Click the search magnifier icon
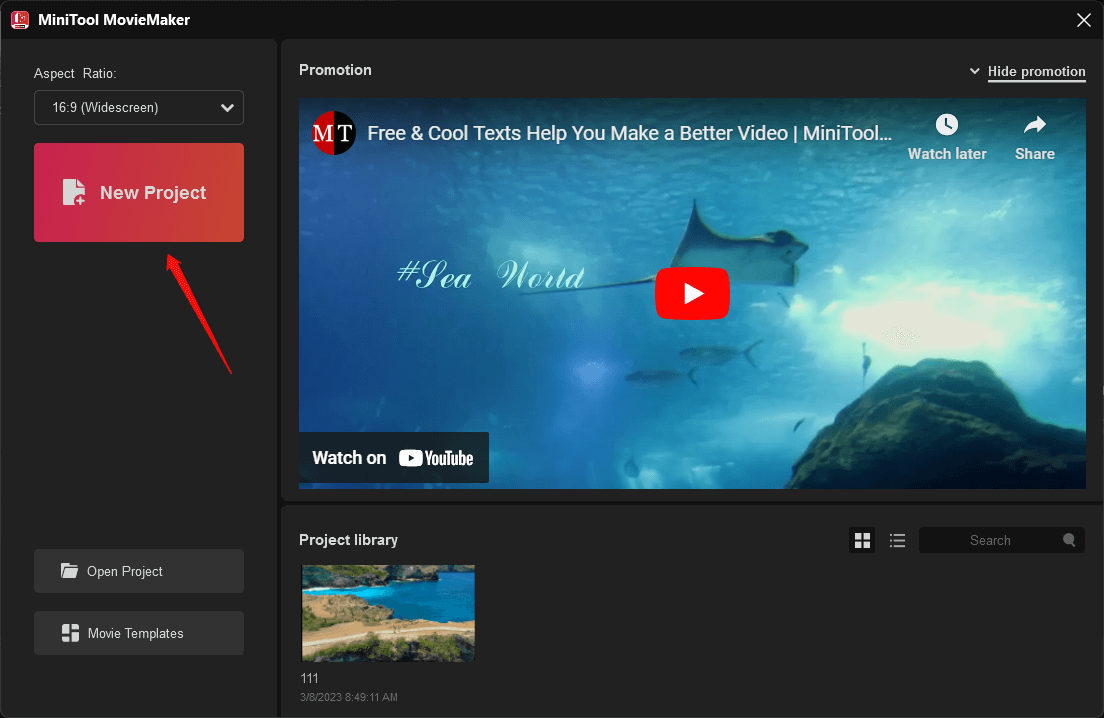The image size is (1104, 718). (x=1069, y=540)
